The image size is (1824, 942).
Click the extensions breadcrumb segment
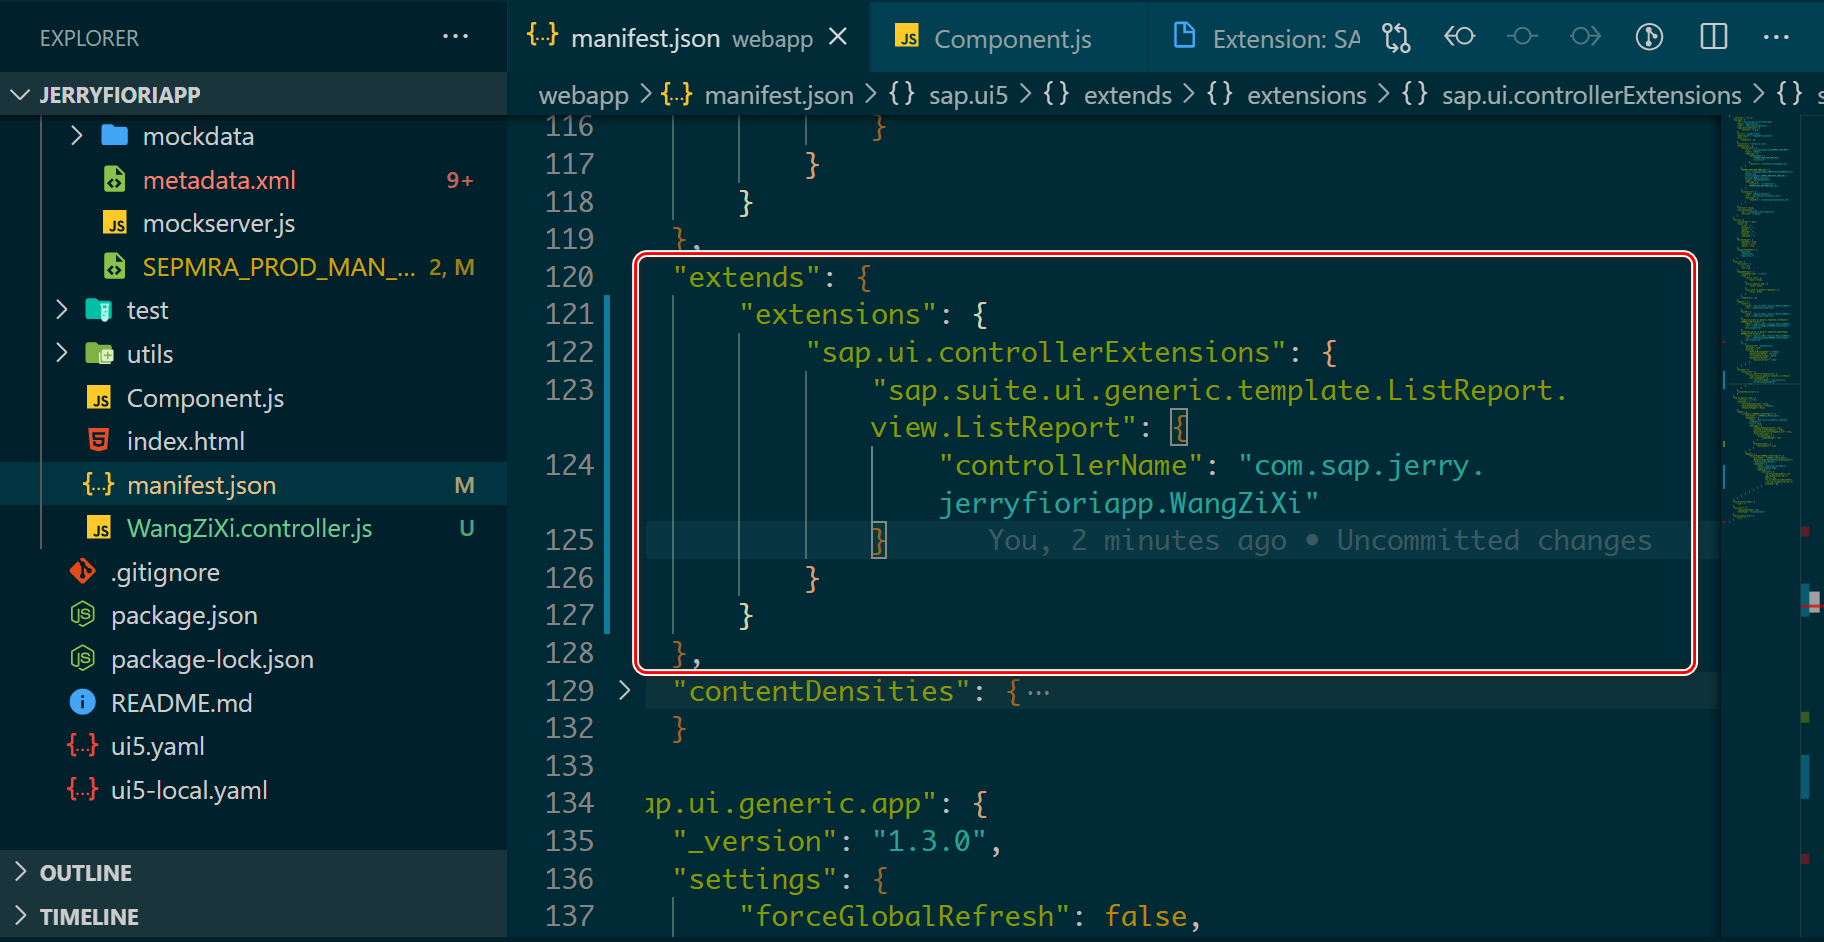pos(1306,95)
